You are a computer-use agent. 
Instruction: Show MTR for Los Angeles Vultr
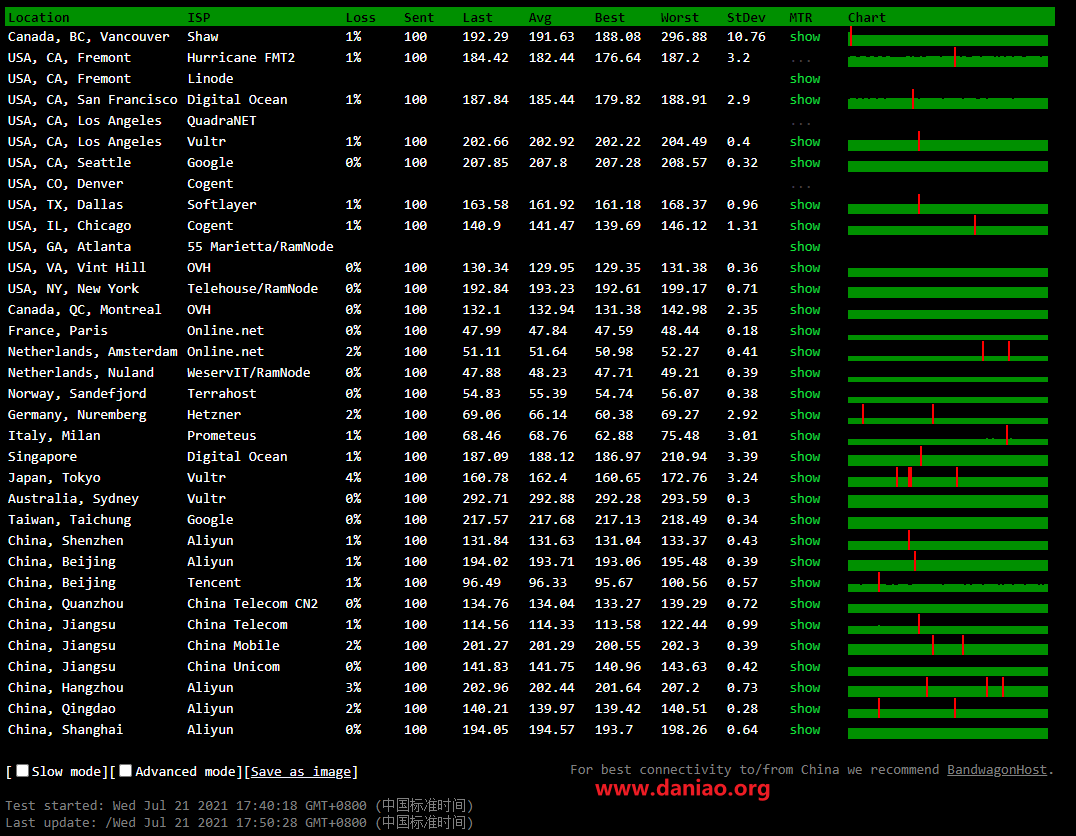tap(805, 141)
